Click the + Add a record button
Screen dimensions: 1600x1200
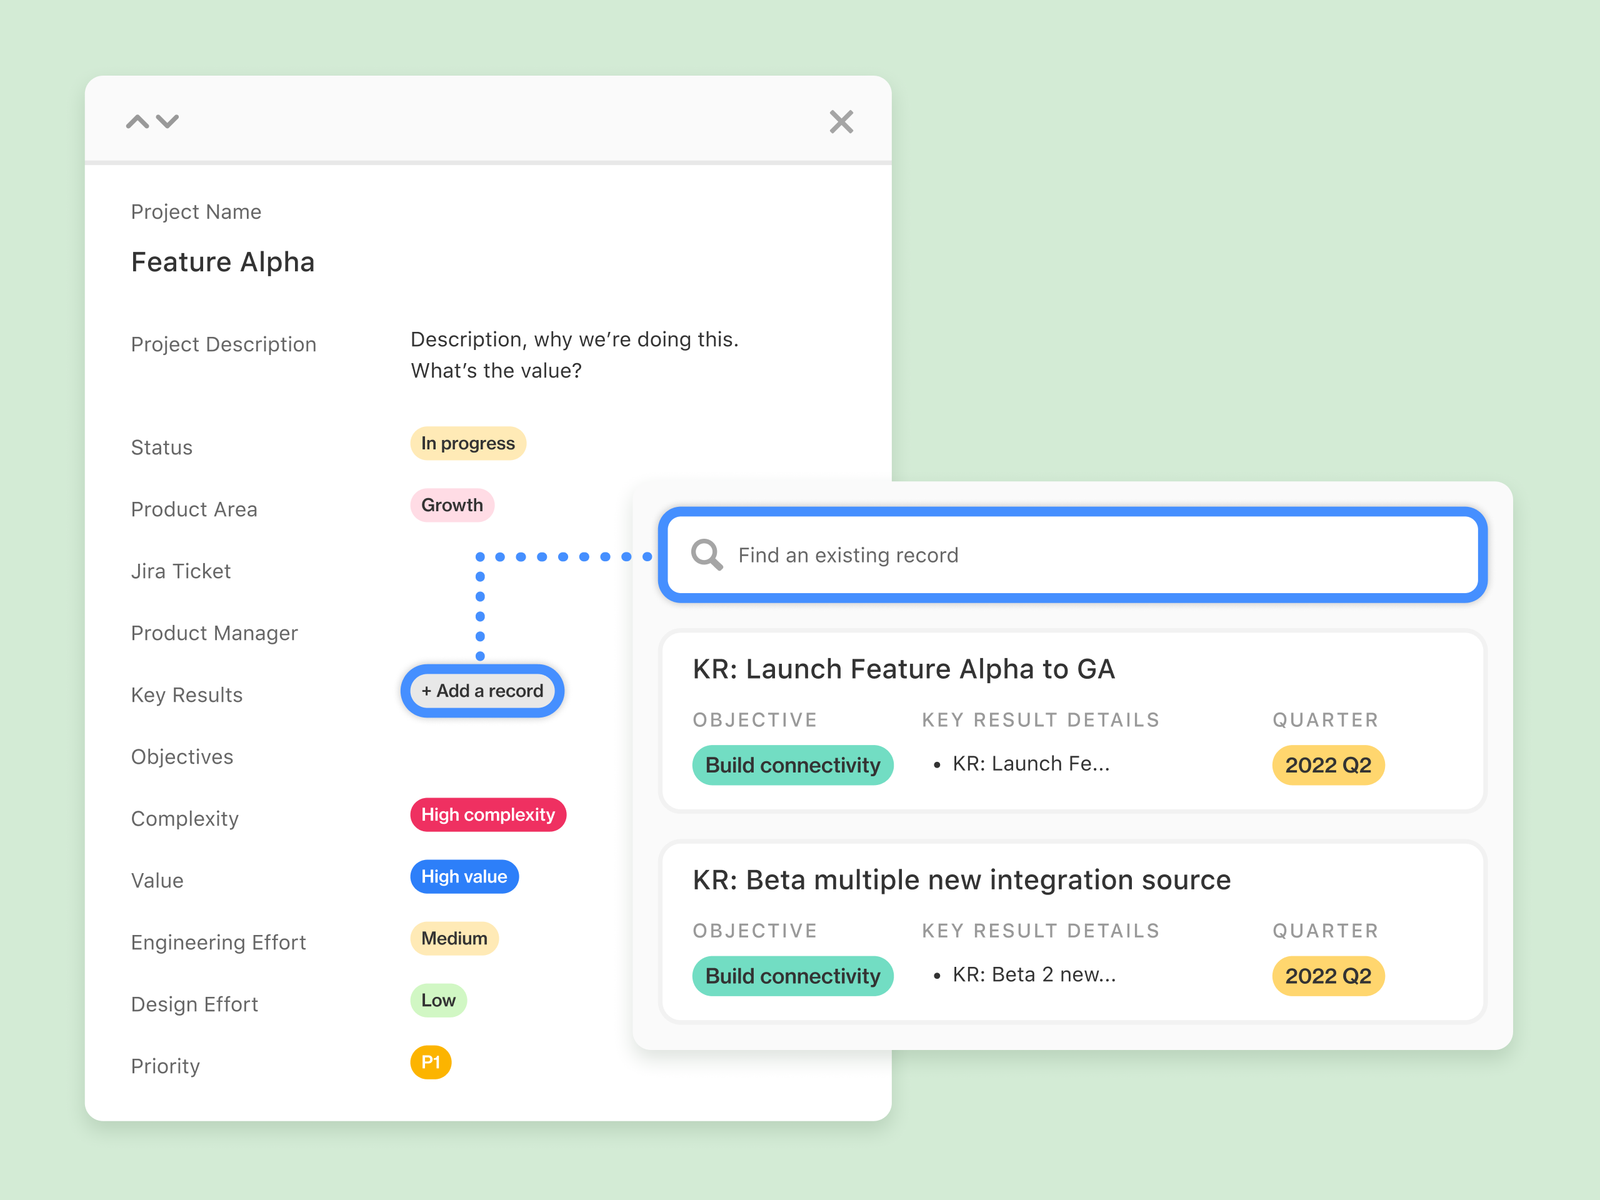482,691
